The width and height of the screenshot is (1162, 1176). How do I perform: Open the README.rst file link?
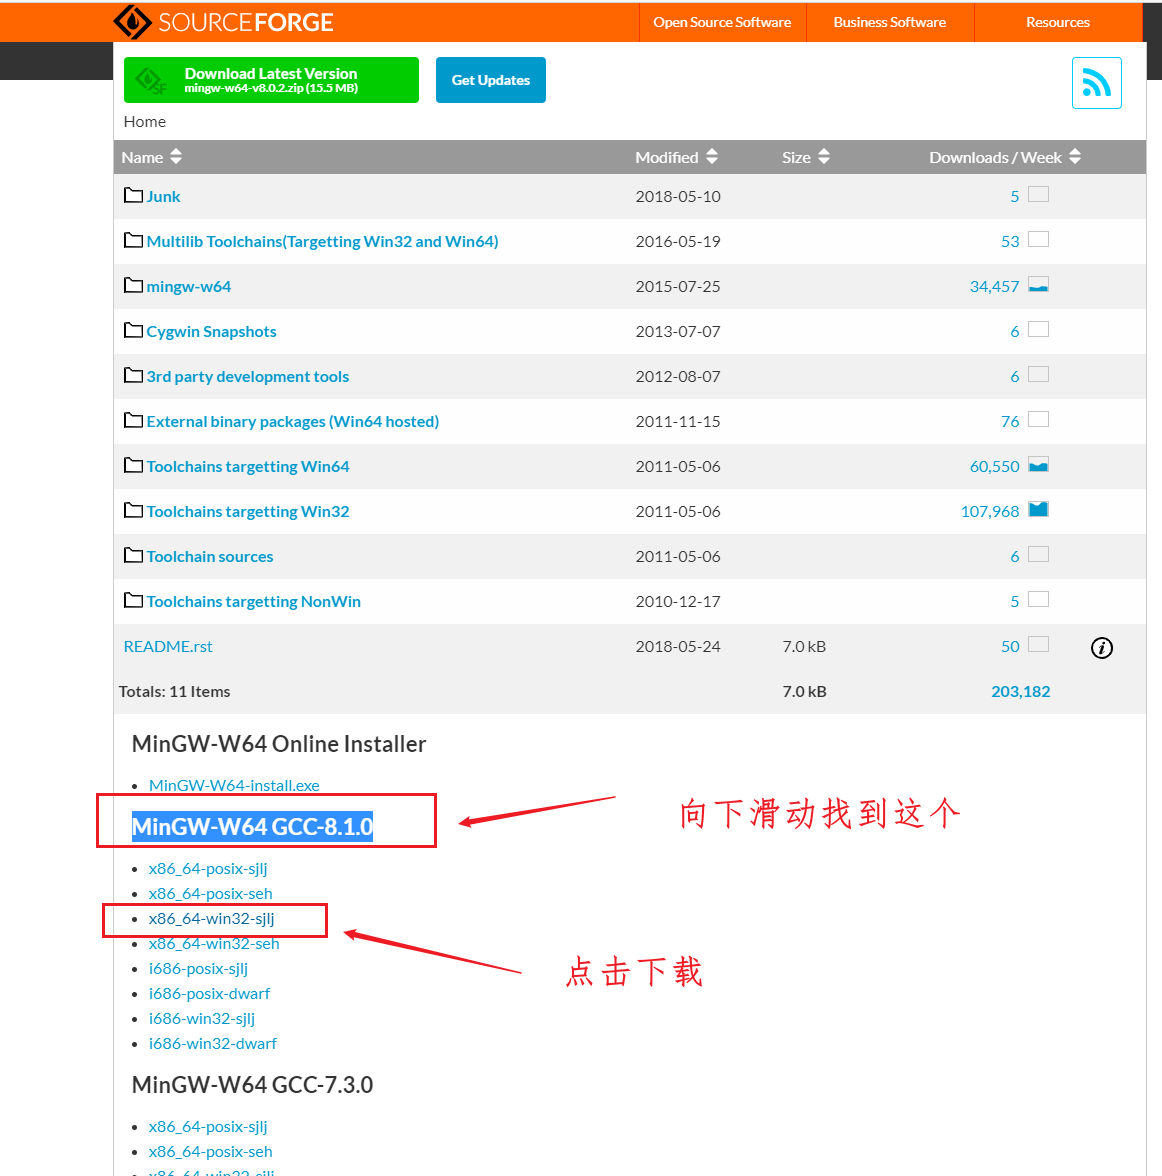tap(168, 646)
